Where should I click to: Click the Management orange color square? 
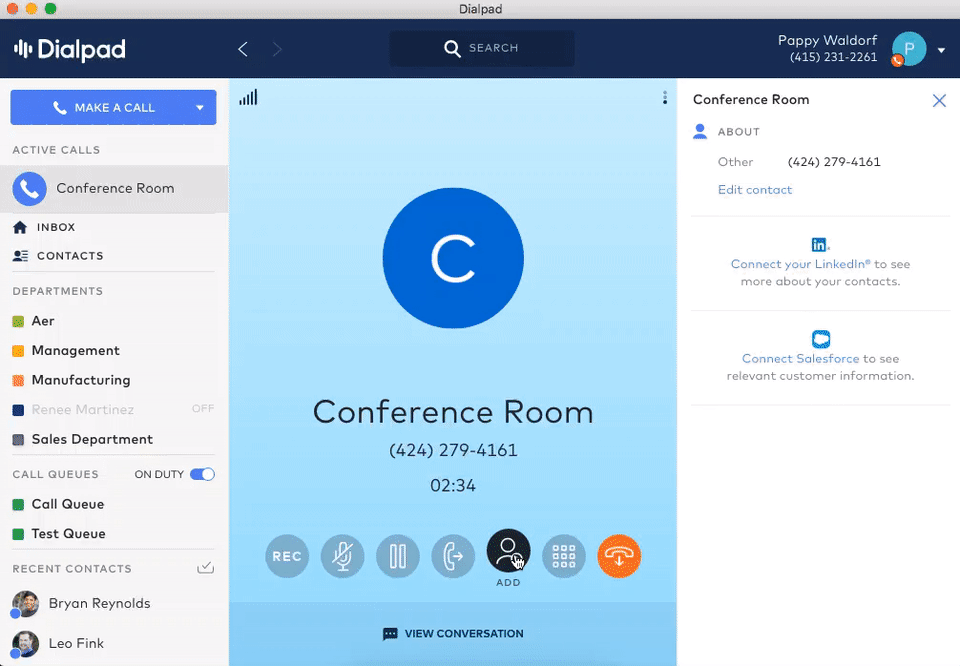pos(18,351)
